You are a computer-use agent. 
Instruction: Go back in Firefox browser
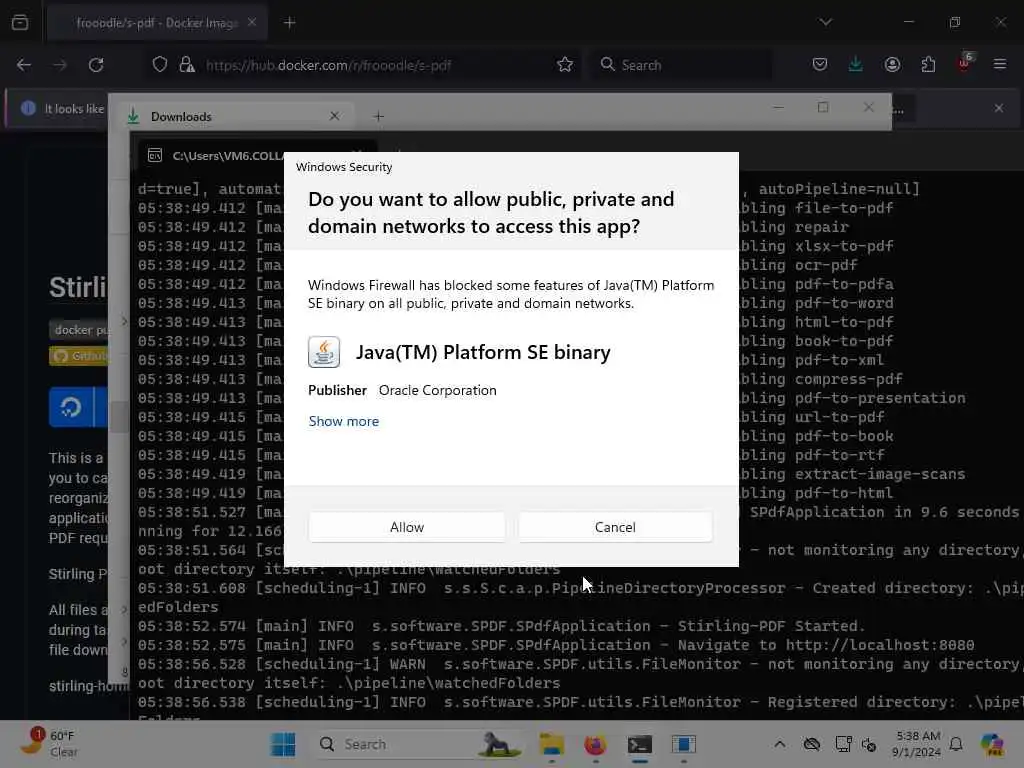[24, 65]
